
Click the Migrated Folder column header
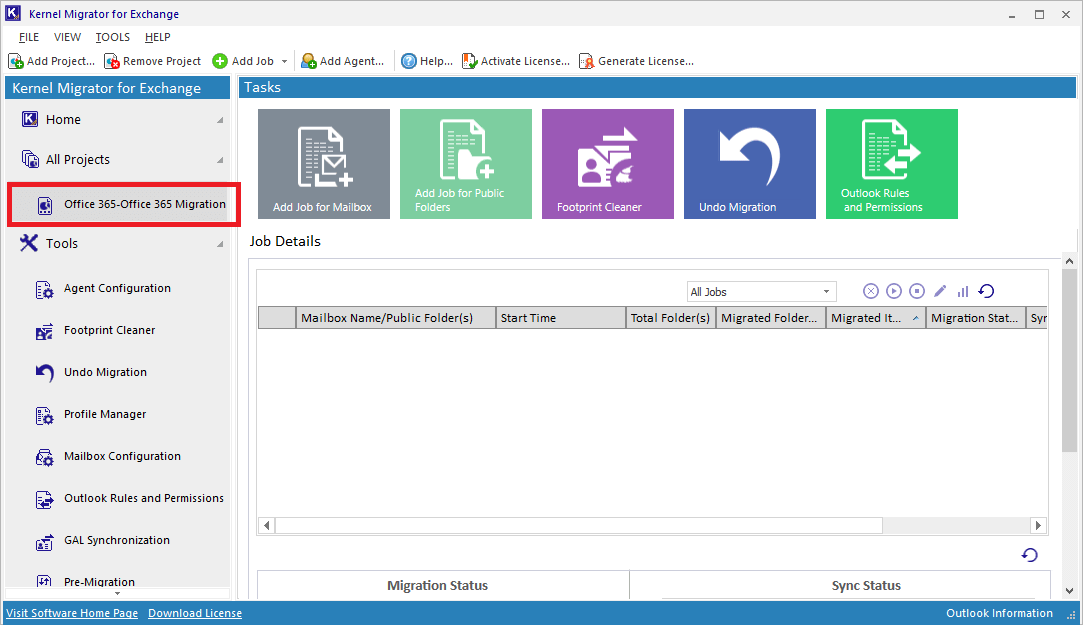(771, 318)
